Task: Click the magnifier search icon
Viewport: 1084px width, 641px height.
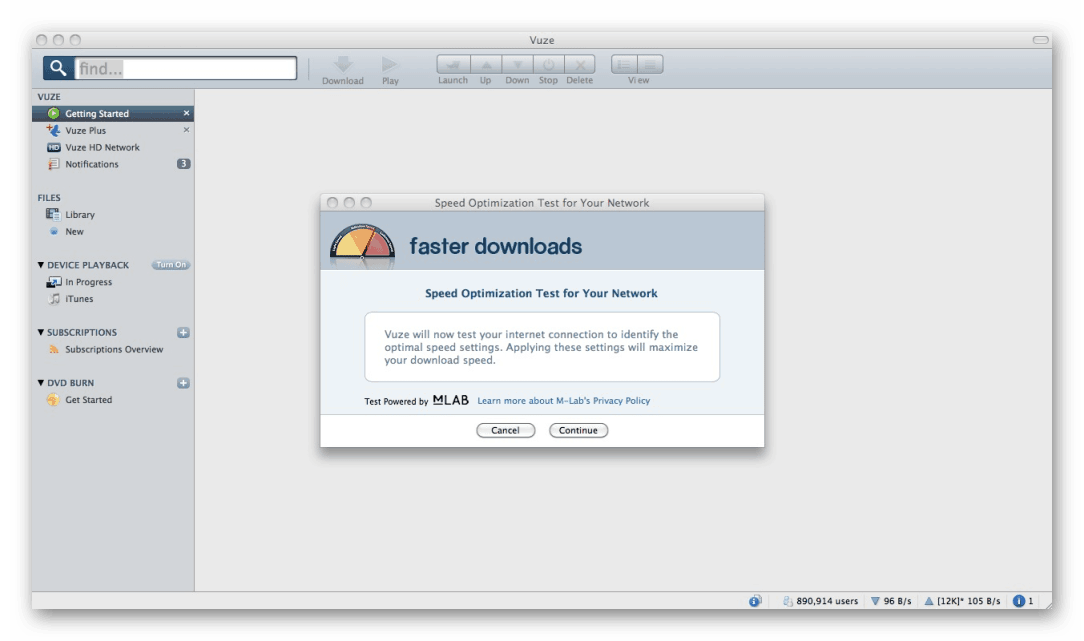Action: pos(59,68)
